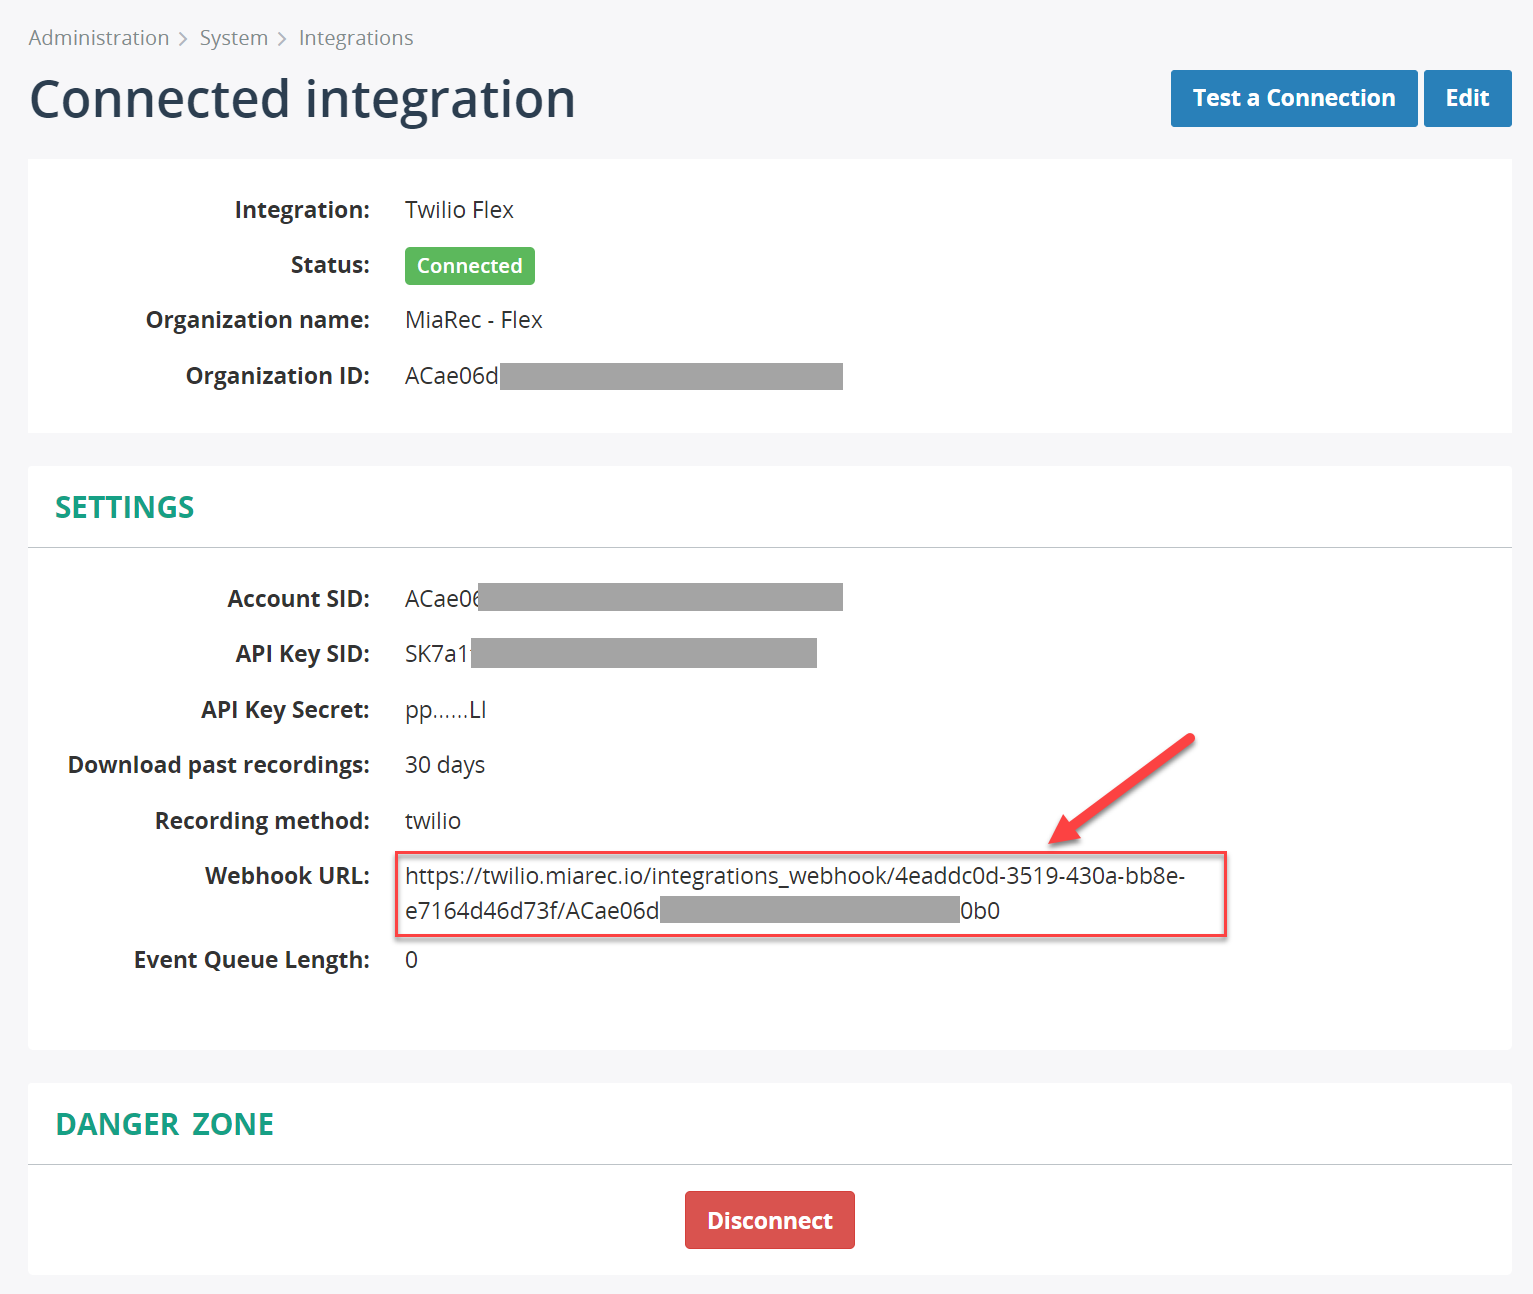
Task: Click the Integration label
Action: point(302,210)
